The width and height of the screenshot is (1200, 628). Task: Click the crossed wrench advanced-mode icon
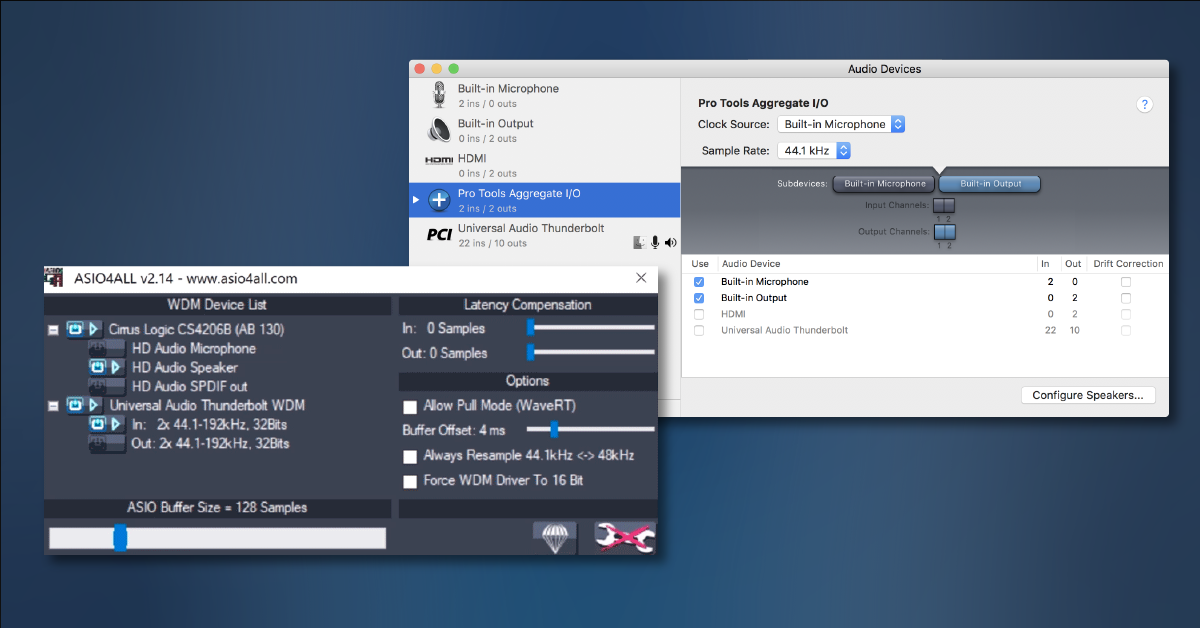click(x=624, y=537)
